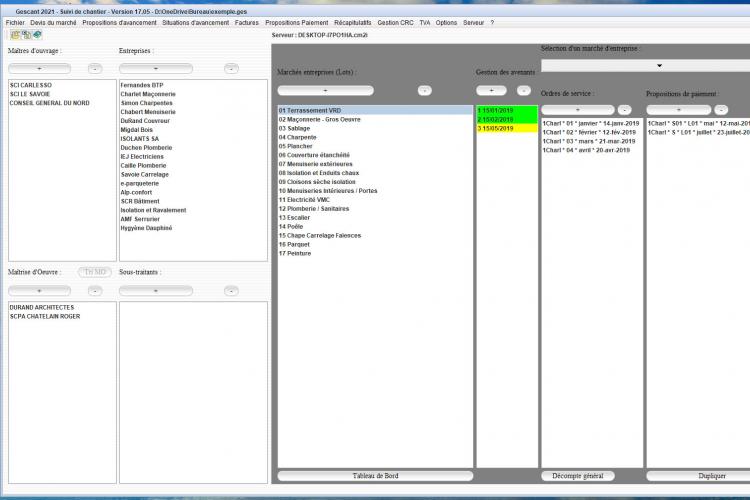Screen dimensions: 750x500
Task: Select the green avenant 1 15/01/2019
Action: 507,111
